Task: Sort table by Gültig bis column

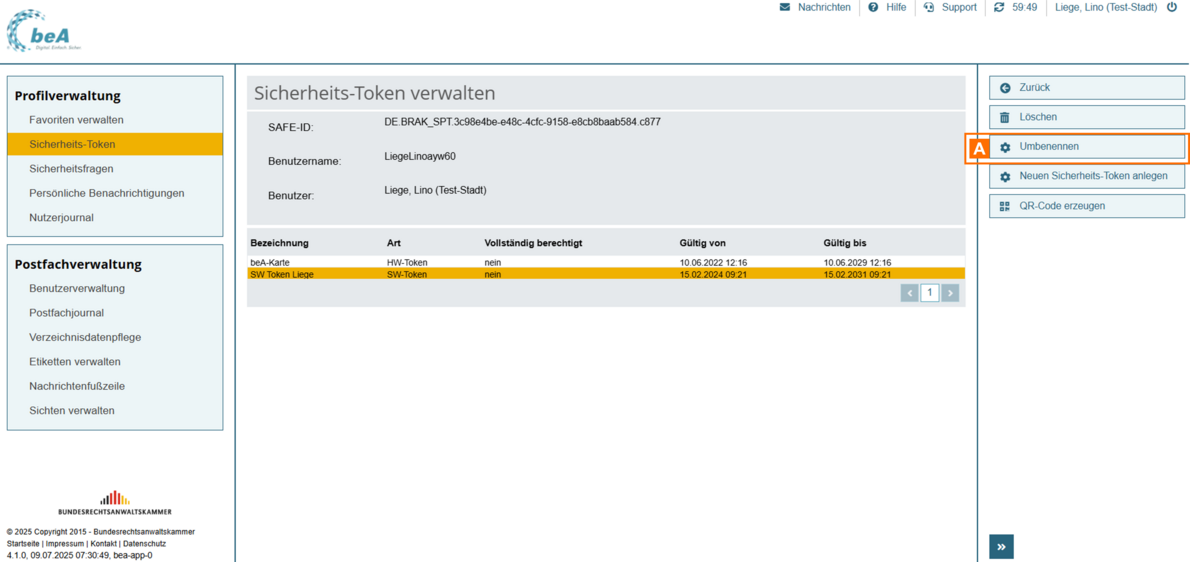Action: pyautogui.click(x=844, y=243)
